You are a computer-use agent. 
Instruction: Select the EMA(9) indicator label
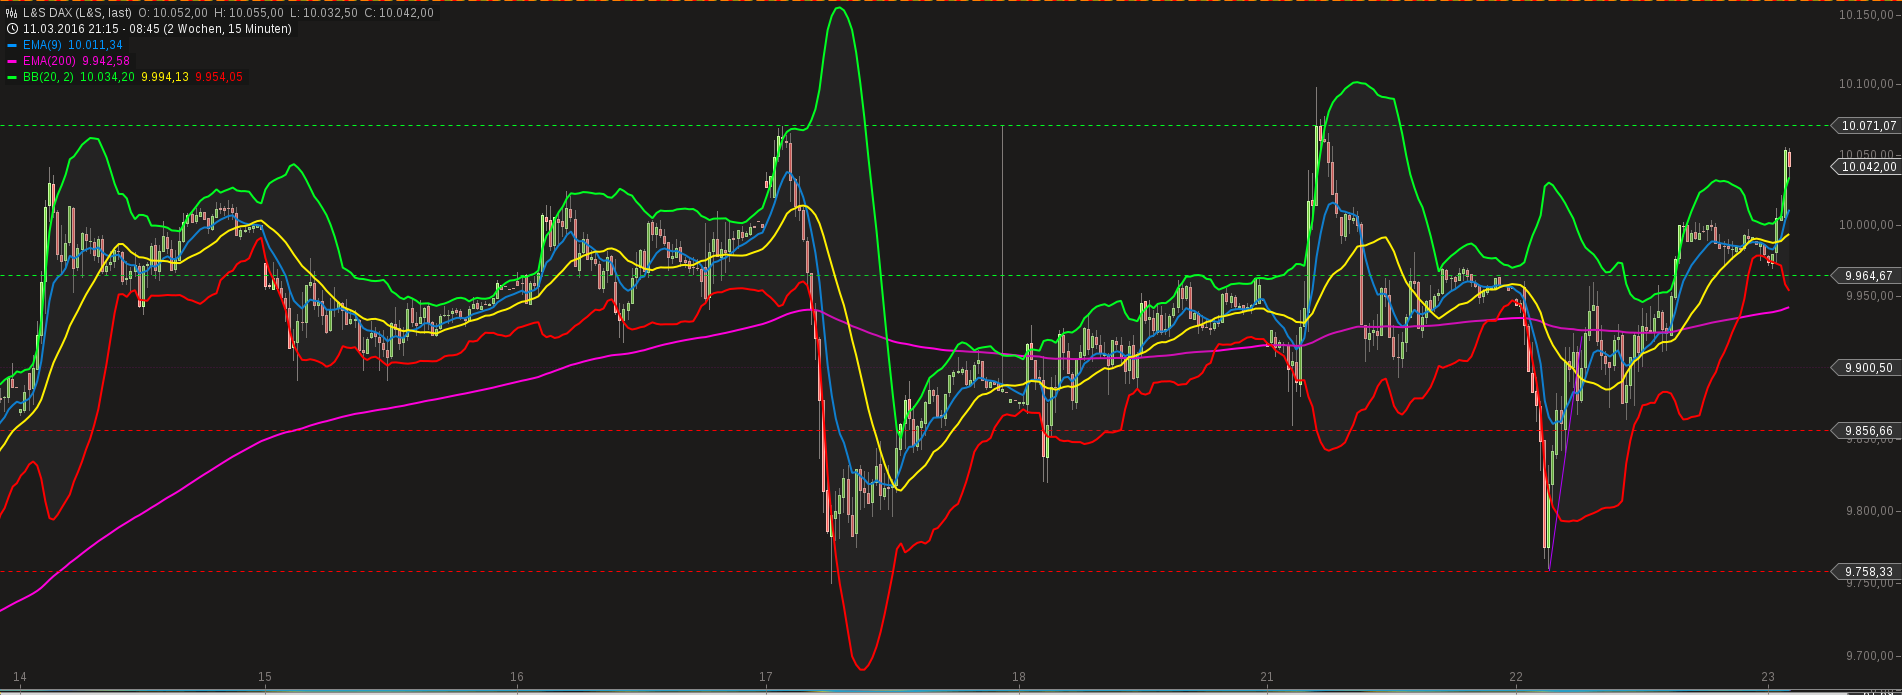tap(42, 45)
